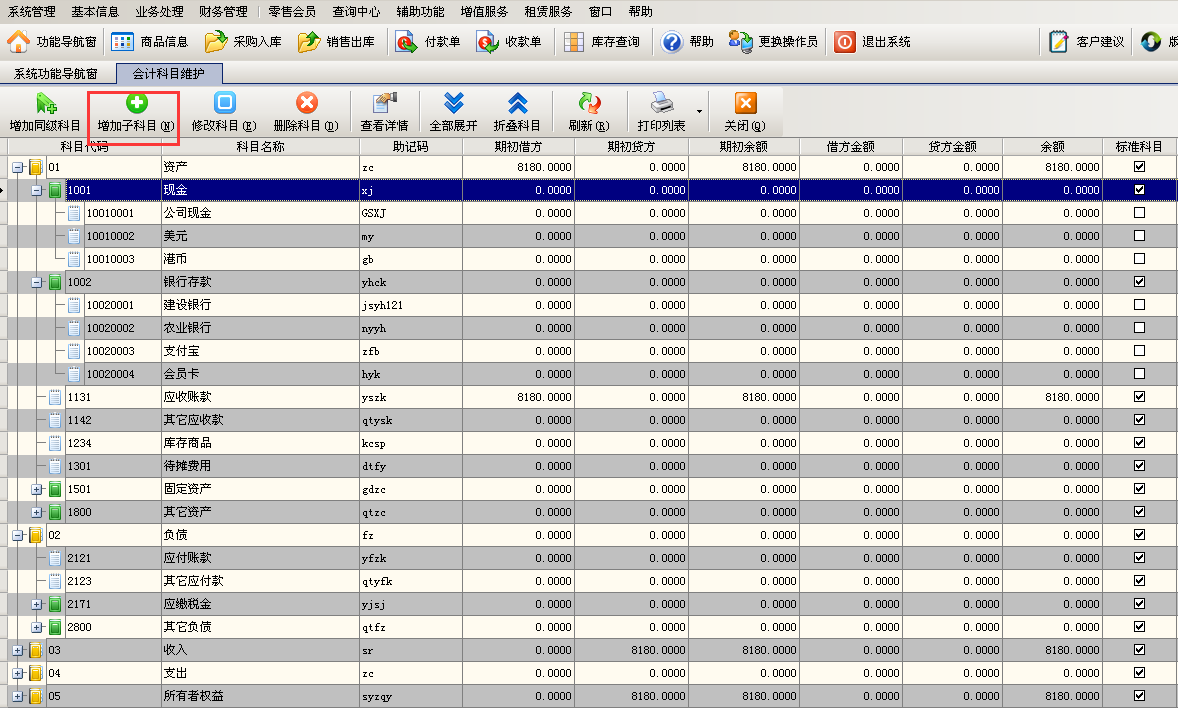
Task: Open 客户建议 notepad icon
Action: [1059, 41]
